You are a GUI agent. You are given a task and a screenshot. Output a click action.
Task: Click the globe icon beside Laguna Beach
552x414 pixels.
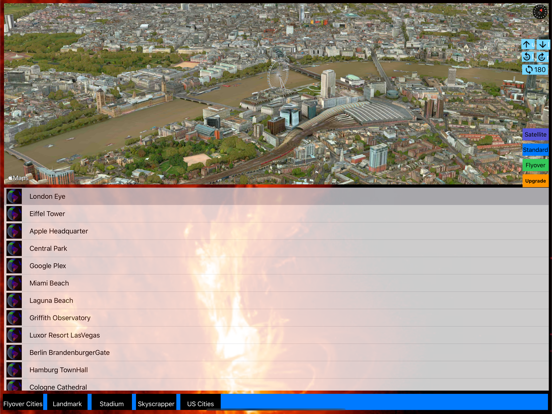(x=14, y=300)
